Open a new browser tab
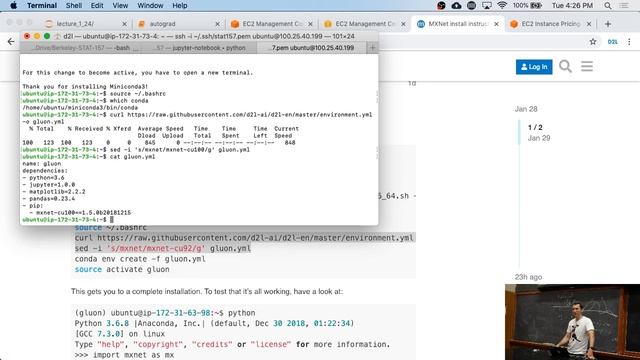Viewport: 640px width, 360px height. (608, 24)
